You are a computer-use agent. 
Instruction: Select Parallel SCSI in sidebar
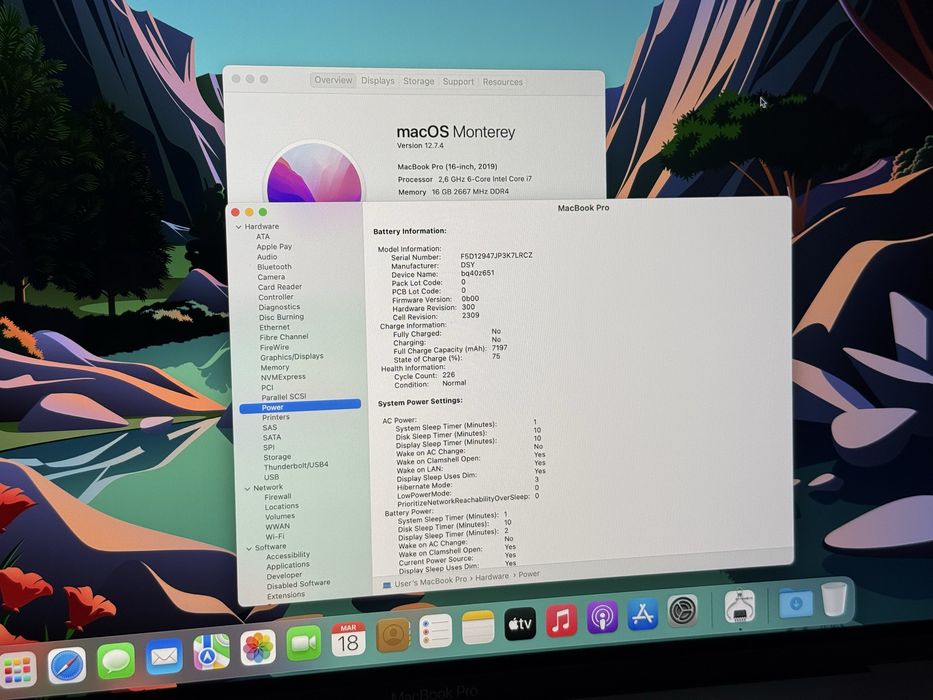pyautogui.click(x=284, y=397)
